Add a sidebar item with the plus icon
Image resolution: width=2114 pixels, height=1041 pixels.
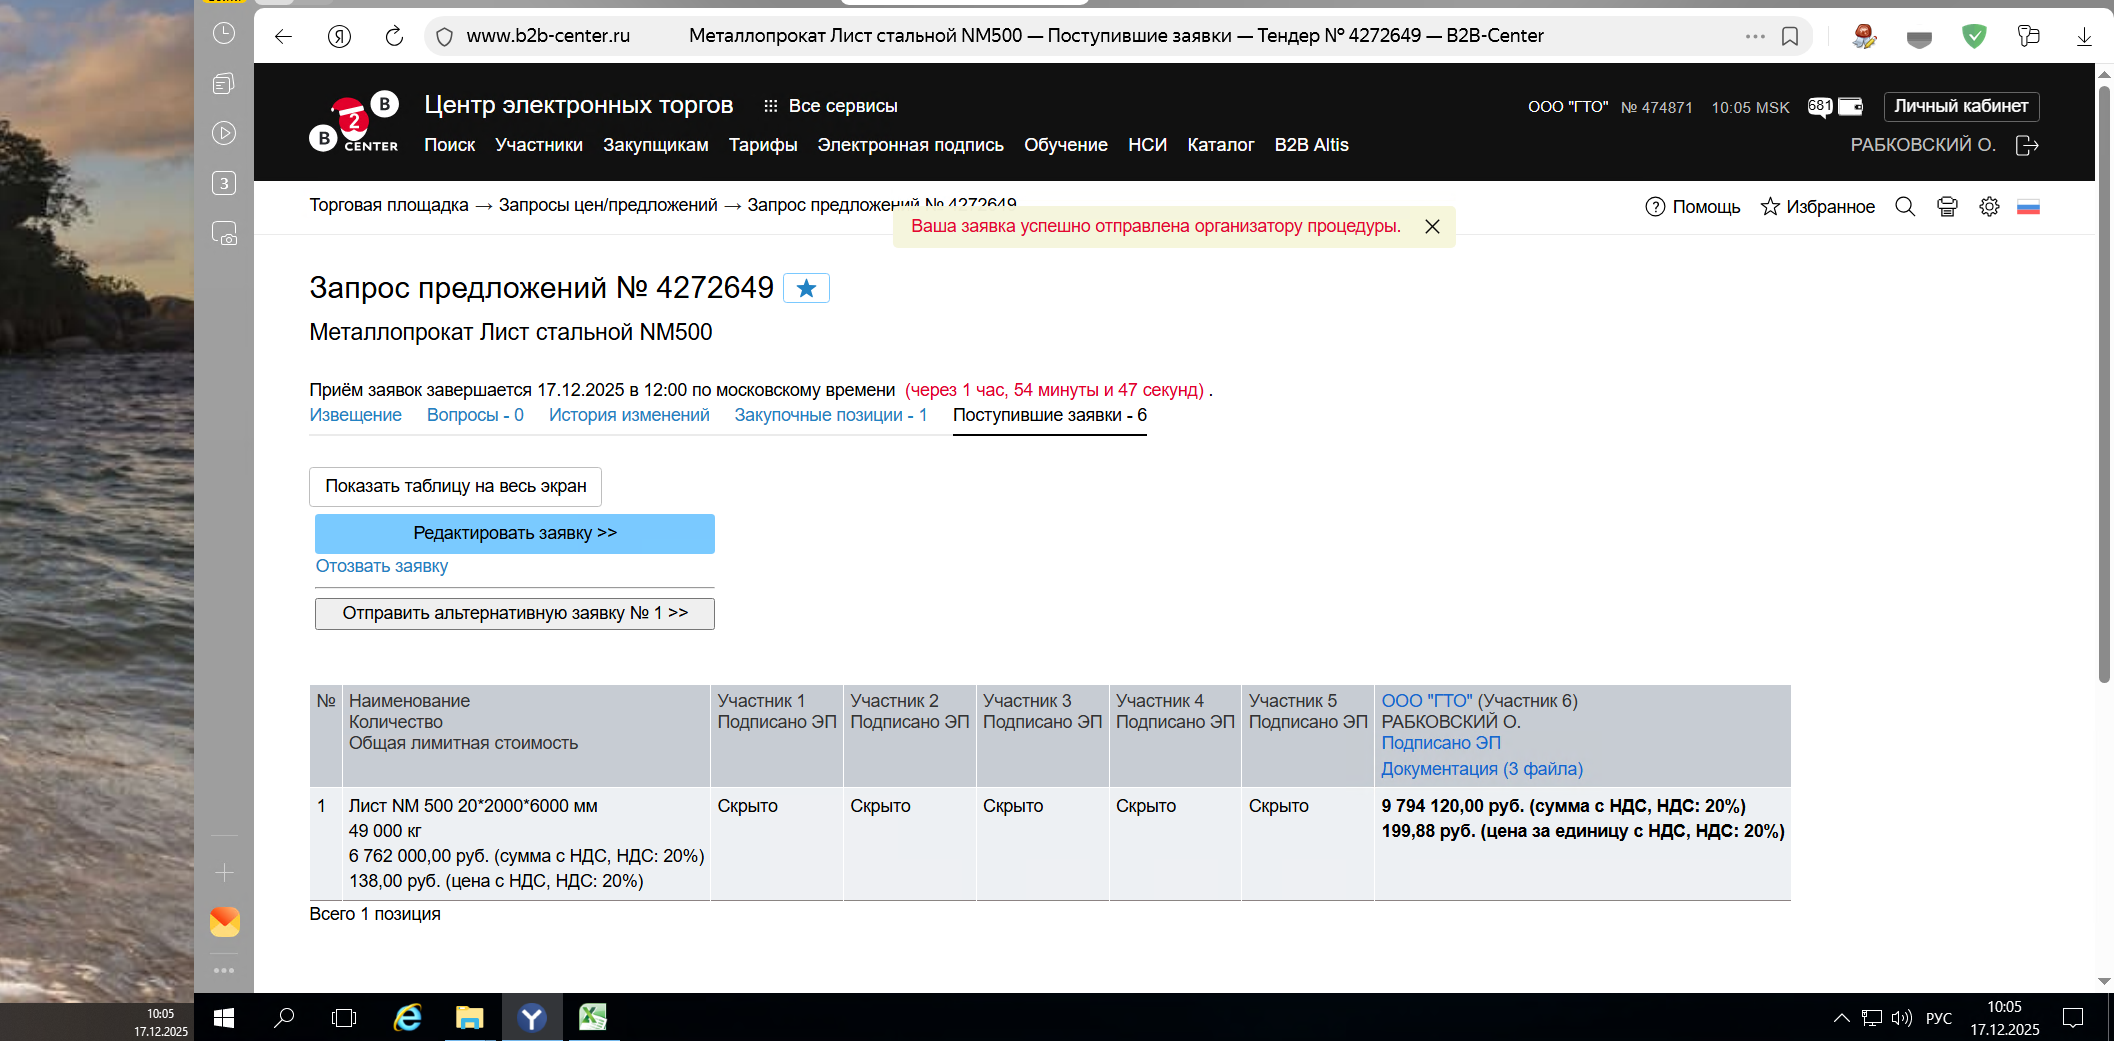[x=224, y=873]
